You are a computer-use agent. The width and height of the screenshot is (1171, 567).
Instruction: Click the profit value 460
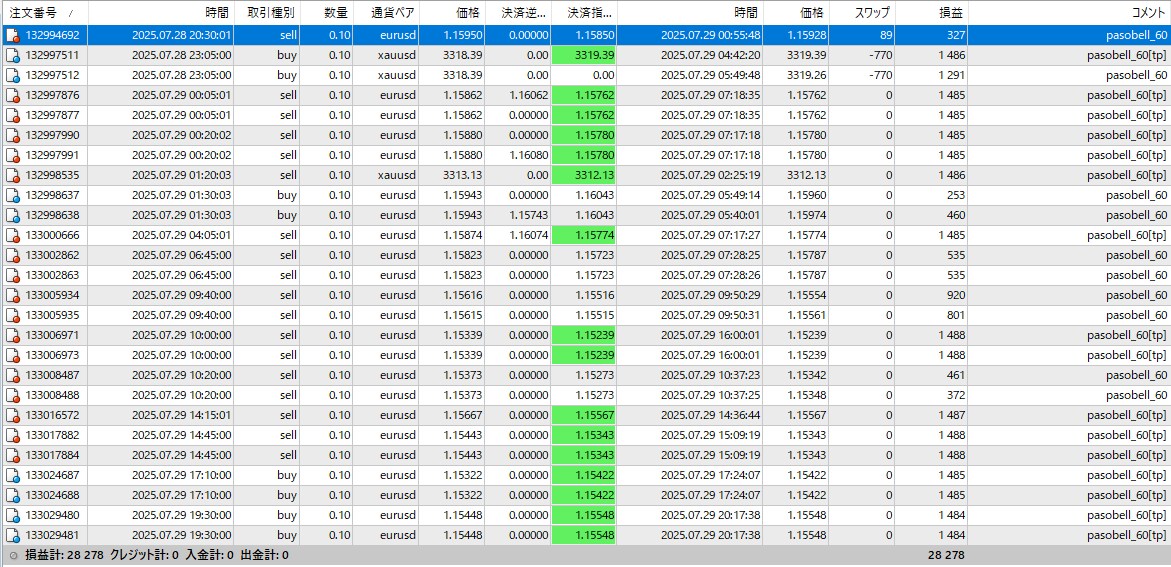tap(955, 215)
